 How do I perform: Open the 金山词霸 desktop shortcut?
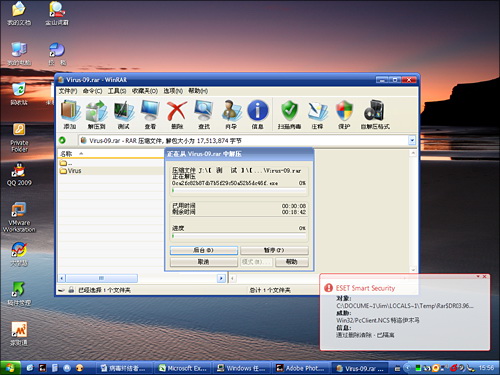click(57, 14)
